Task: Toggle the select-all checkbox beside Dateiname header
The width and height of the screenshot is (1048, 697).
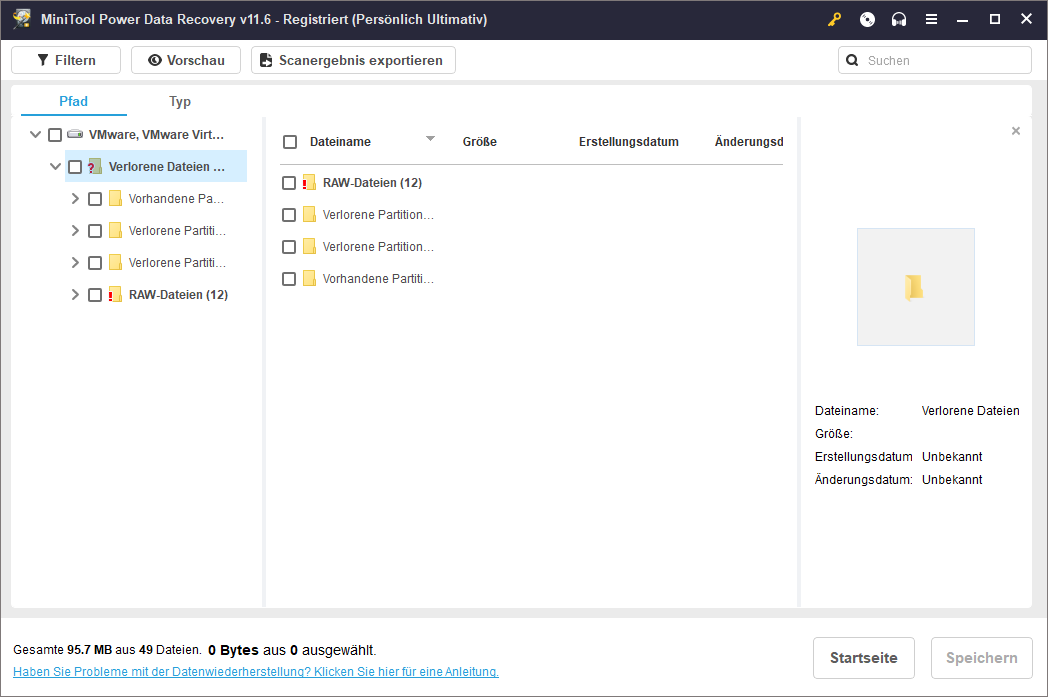Action: coord(290,142)
